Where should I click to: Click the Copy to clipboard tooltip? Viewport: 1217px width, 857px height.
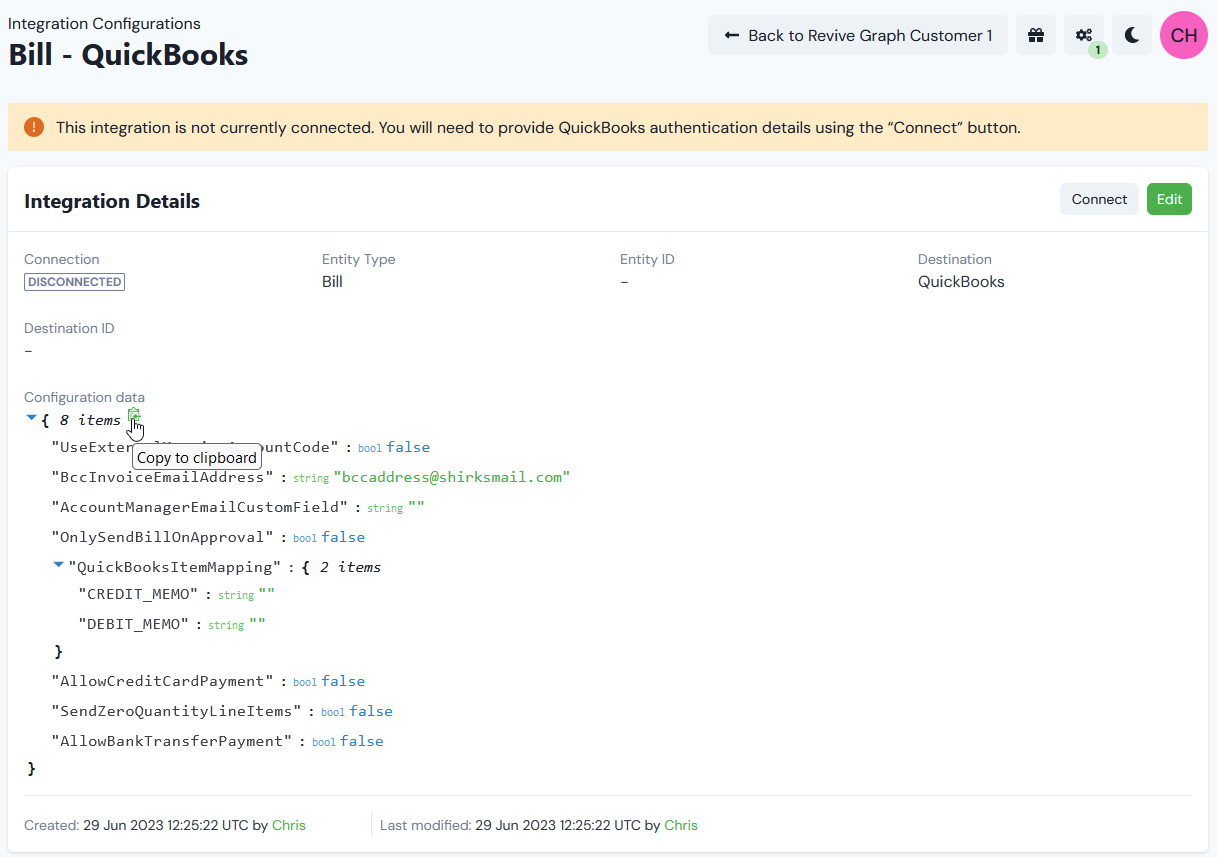[197, 458]
